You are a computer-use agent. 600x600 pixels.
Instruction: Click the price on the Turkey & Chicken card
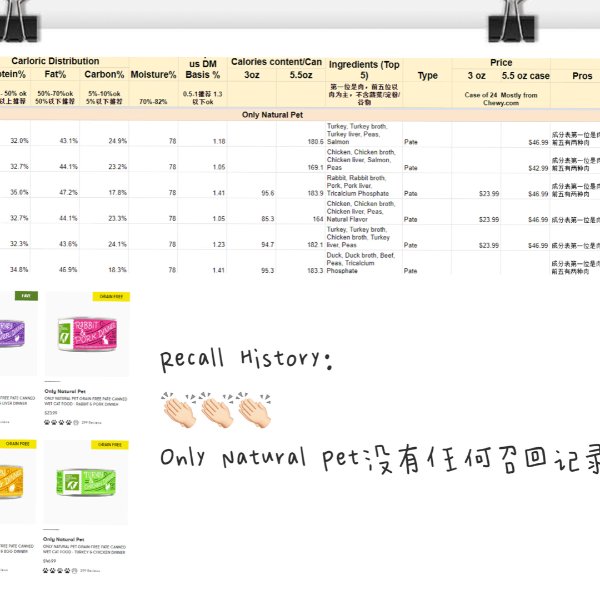[50, 561]
